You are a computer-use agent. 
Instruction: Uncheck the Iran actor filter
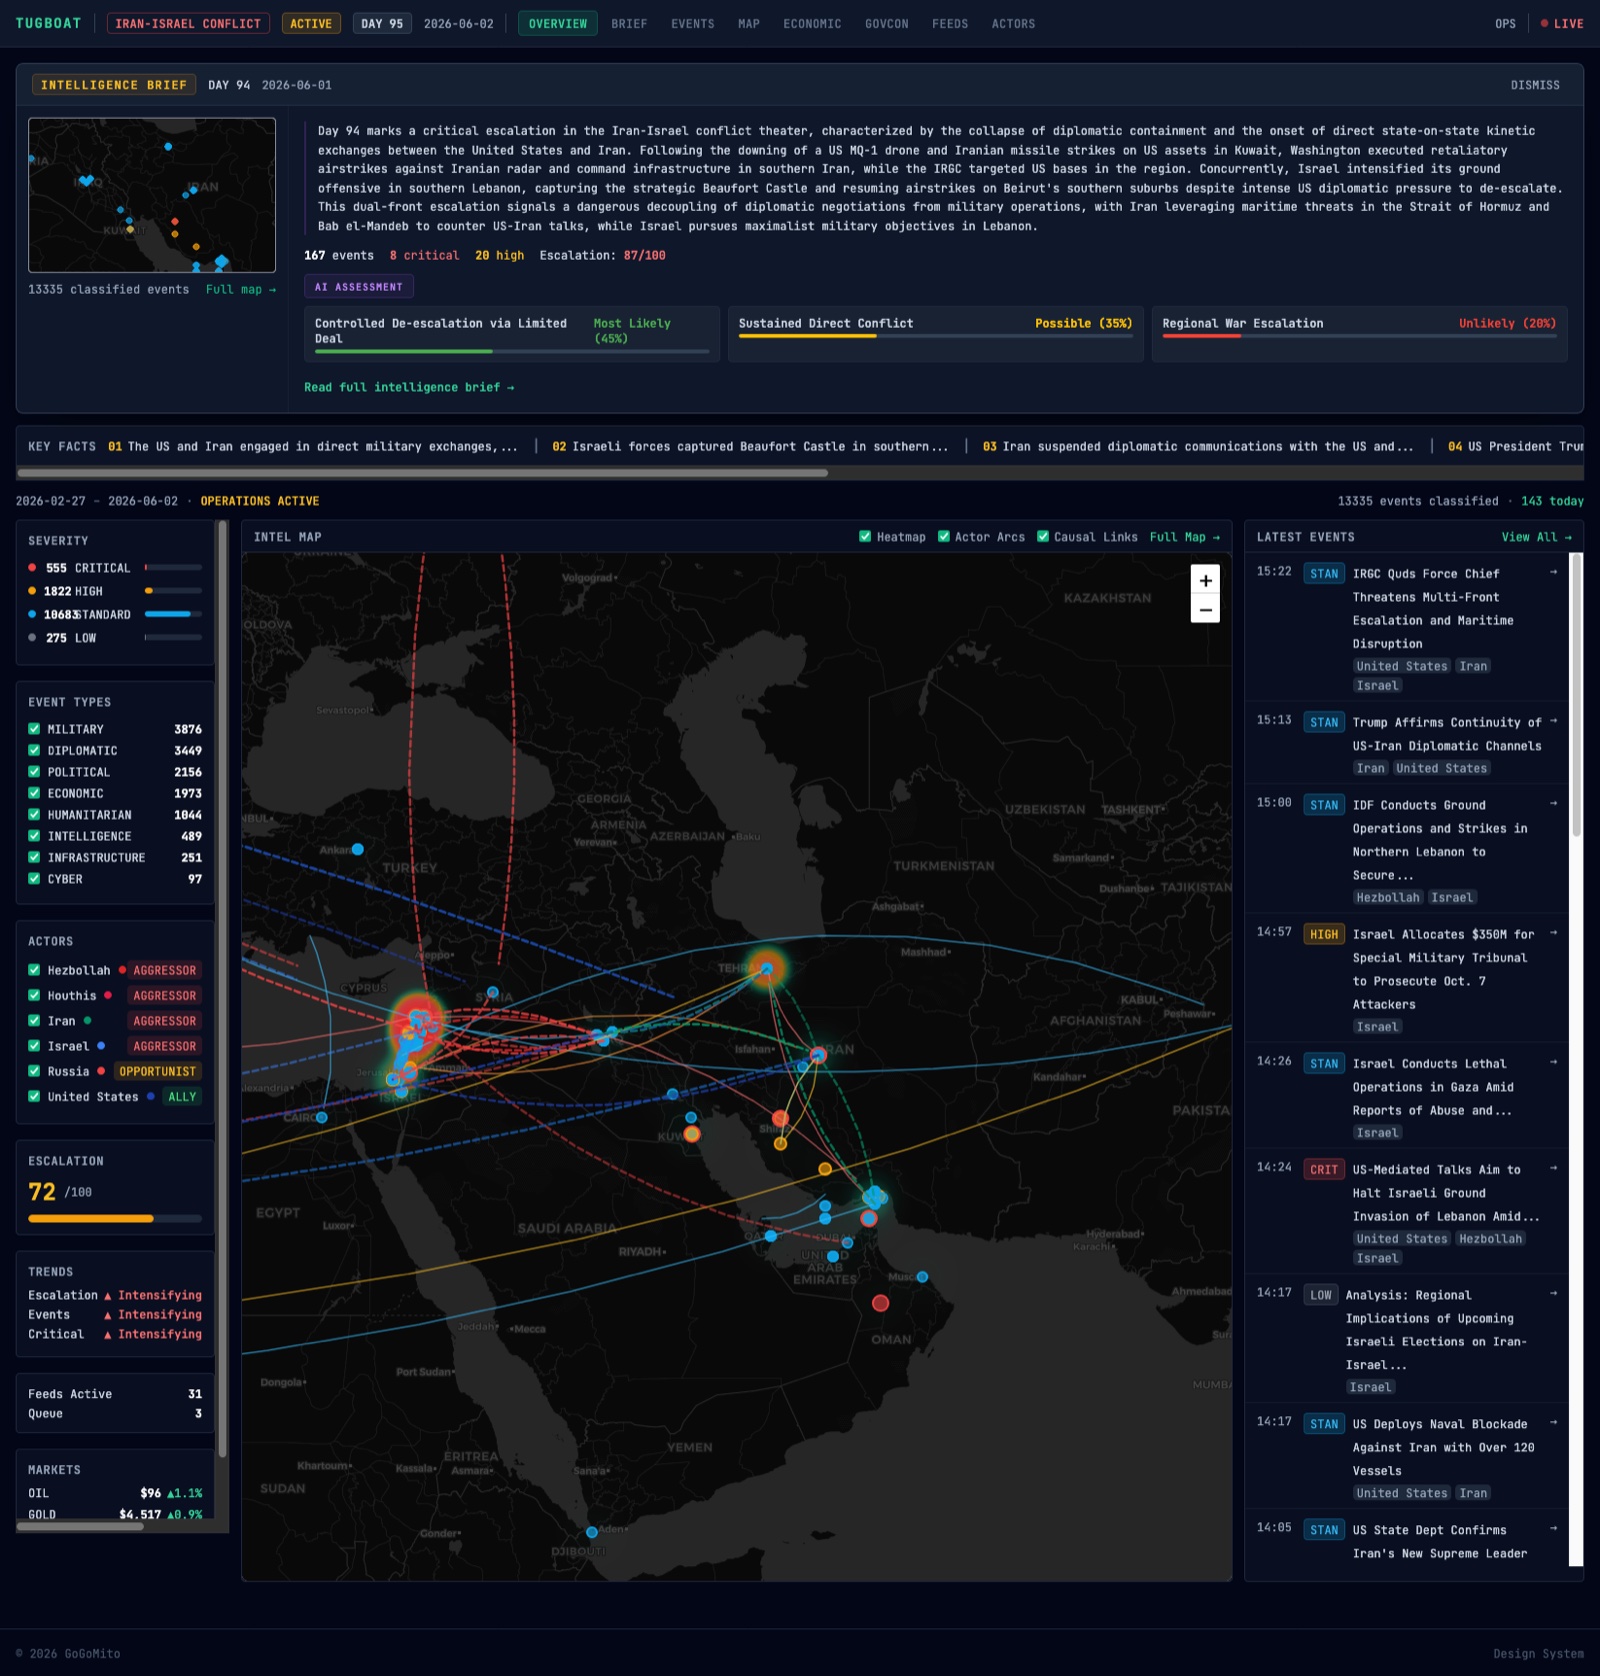point(34,1021)
